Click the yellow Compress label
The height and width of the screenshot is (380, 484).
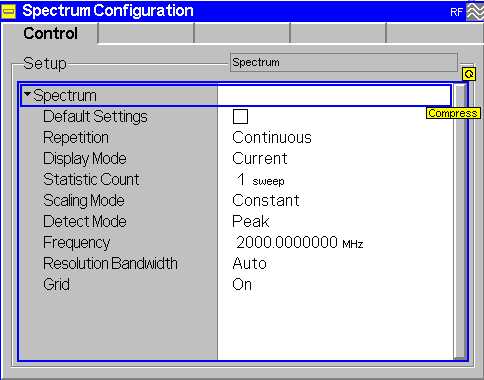pos(453,113)
